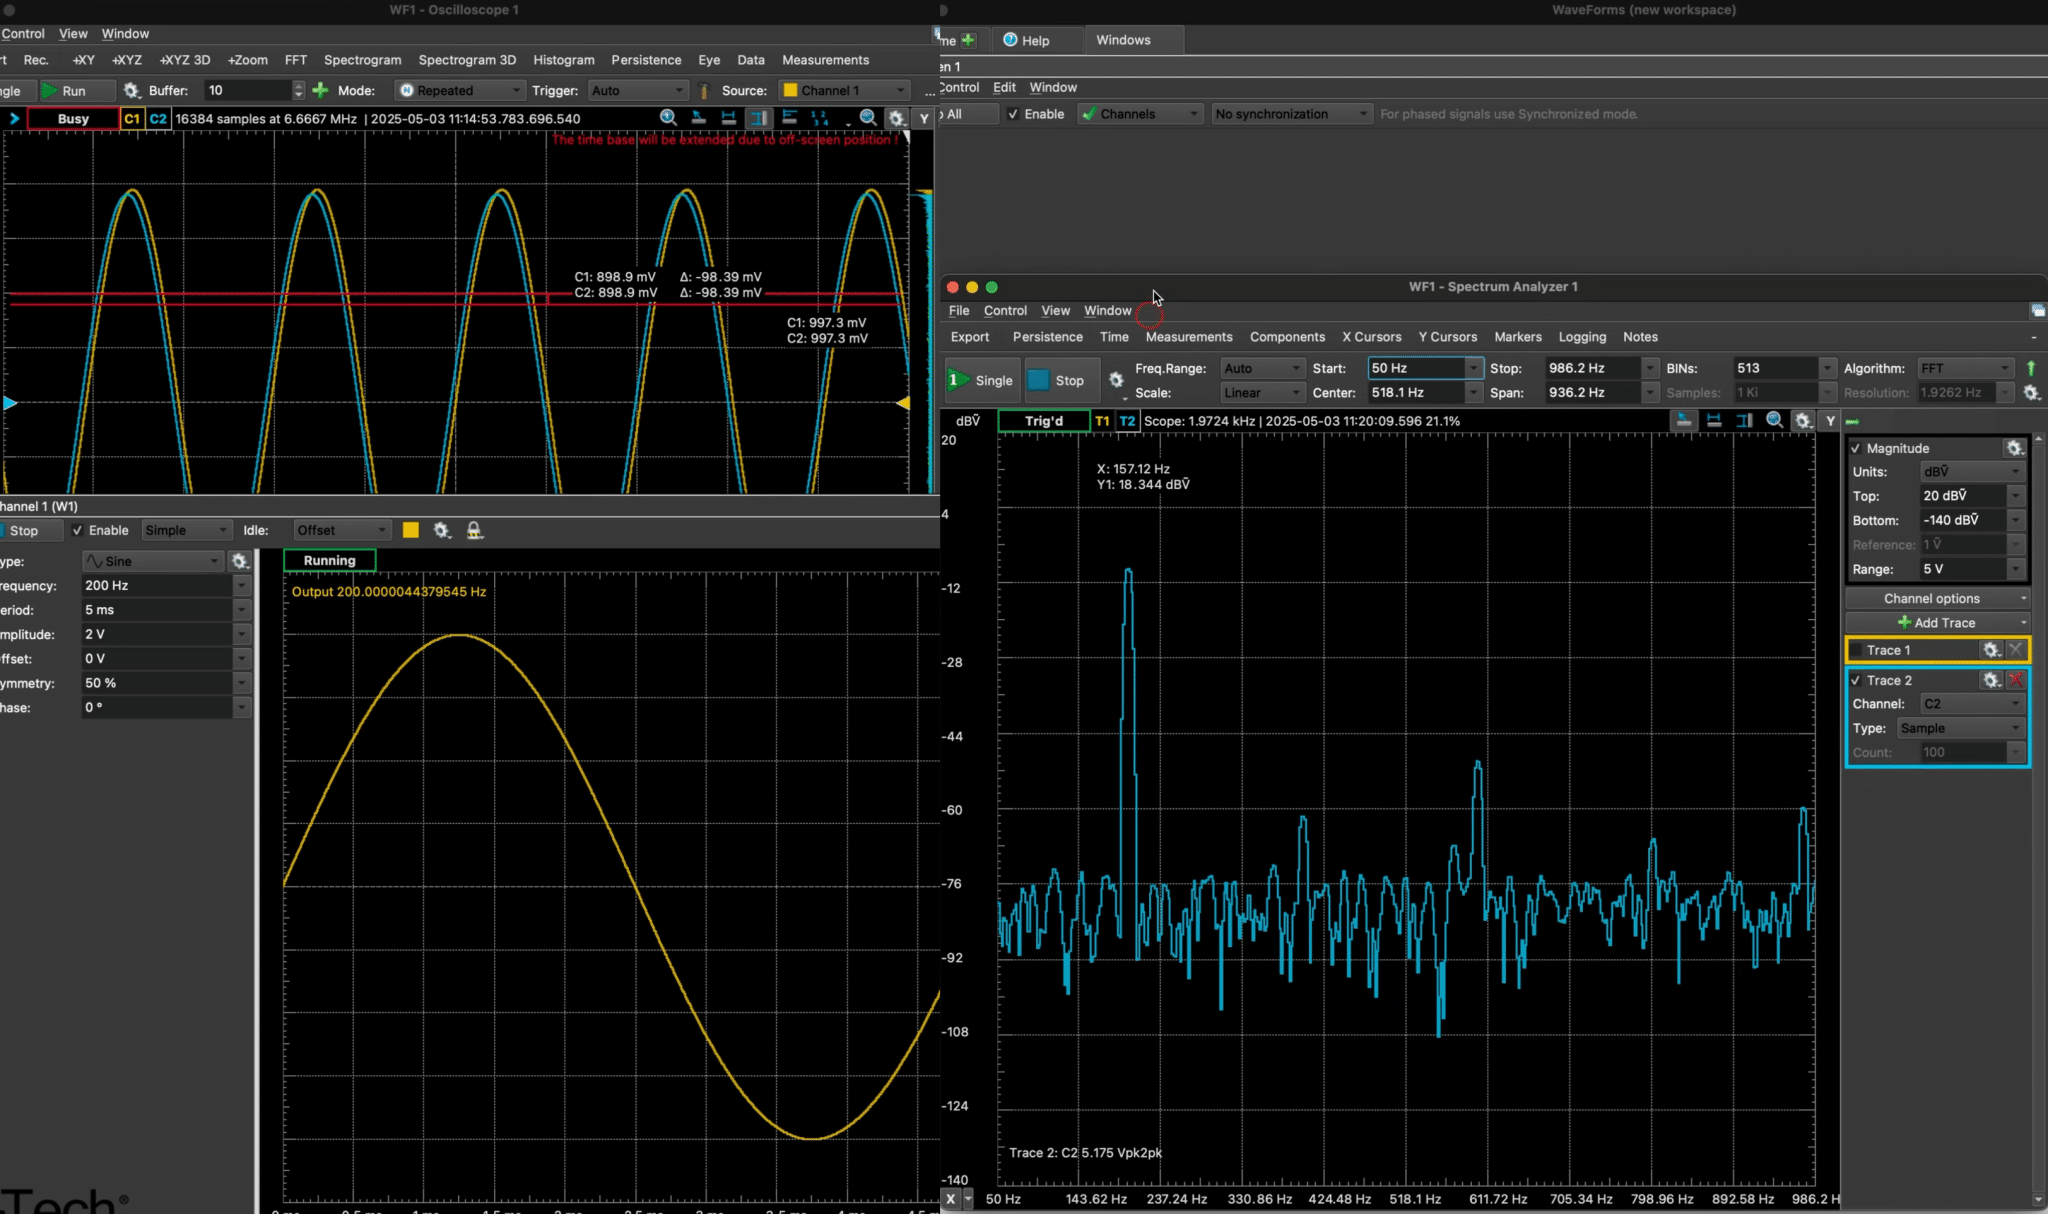Open Wavegen sine type settings gear

(240, 561)
